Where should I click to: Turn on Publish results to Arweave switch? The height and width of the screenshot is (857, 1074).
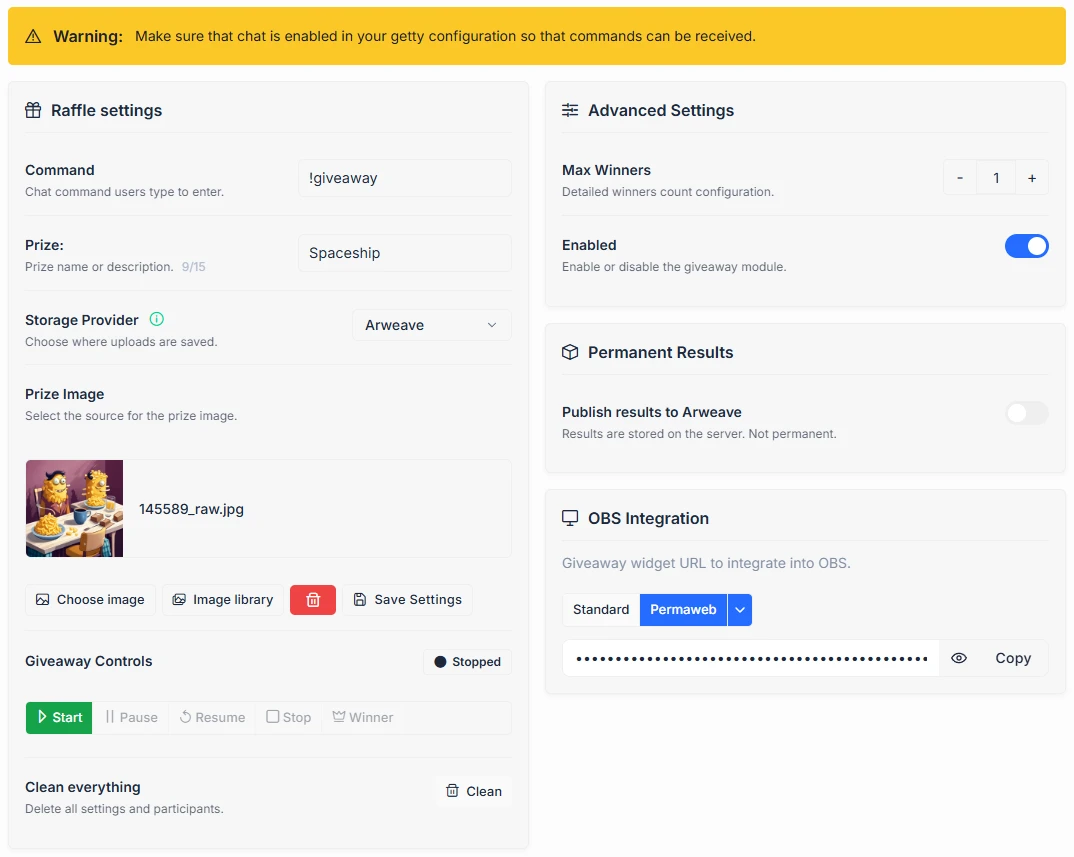point(1026,413)
